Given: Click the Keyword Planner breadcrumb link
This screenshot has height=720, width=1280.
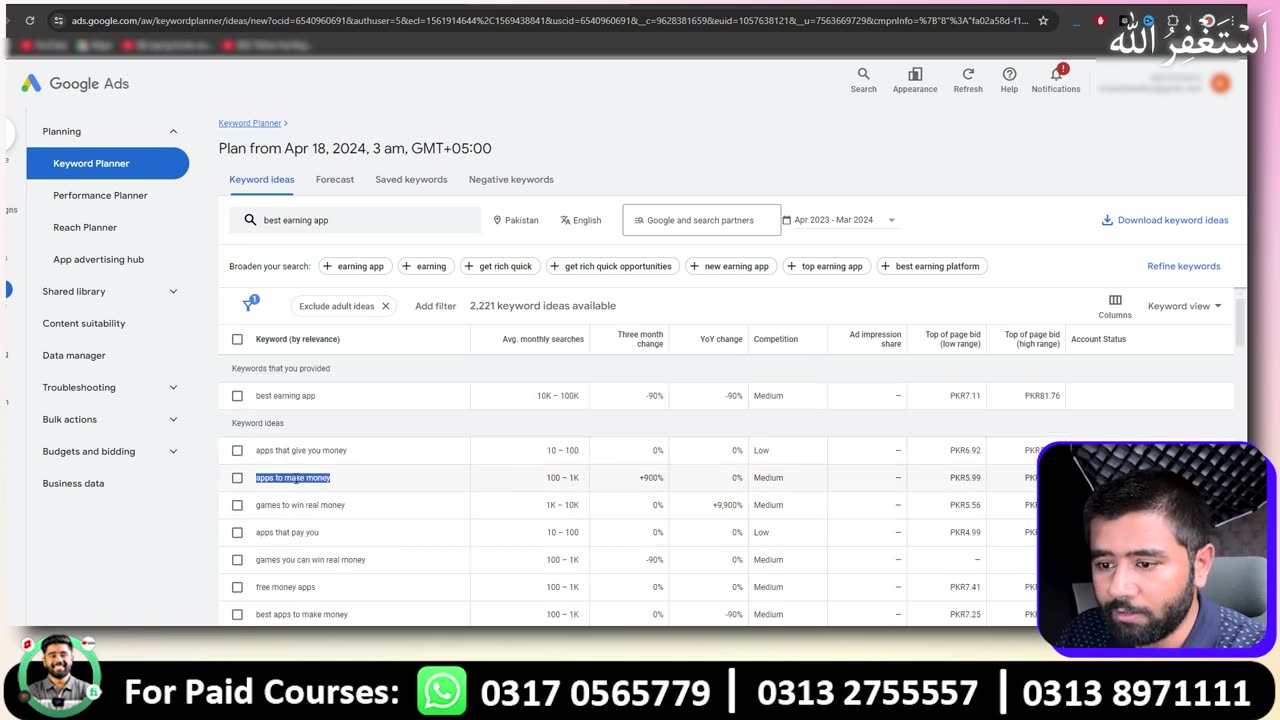Looking at the screenshot, I should pos(250,123).
